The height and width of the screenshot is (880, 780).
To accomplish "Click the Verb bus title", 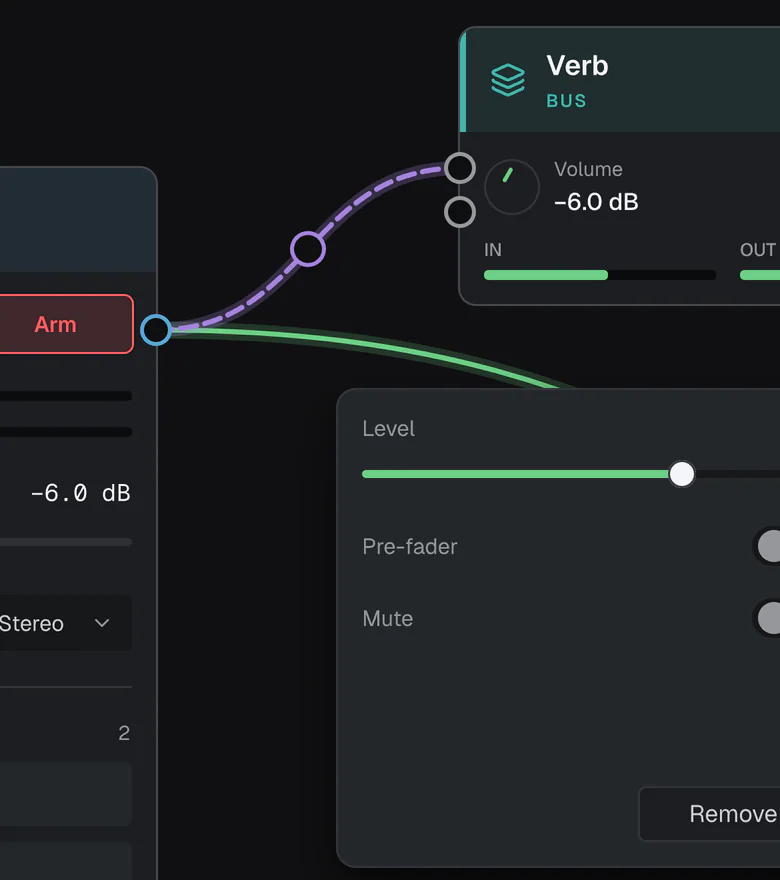I will [x=577, y=66].
